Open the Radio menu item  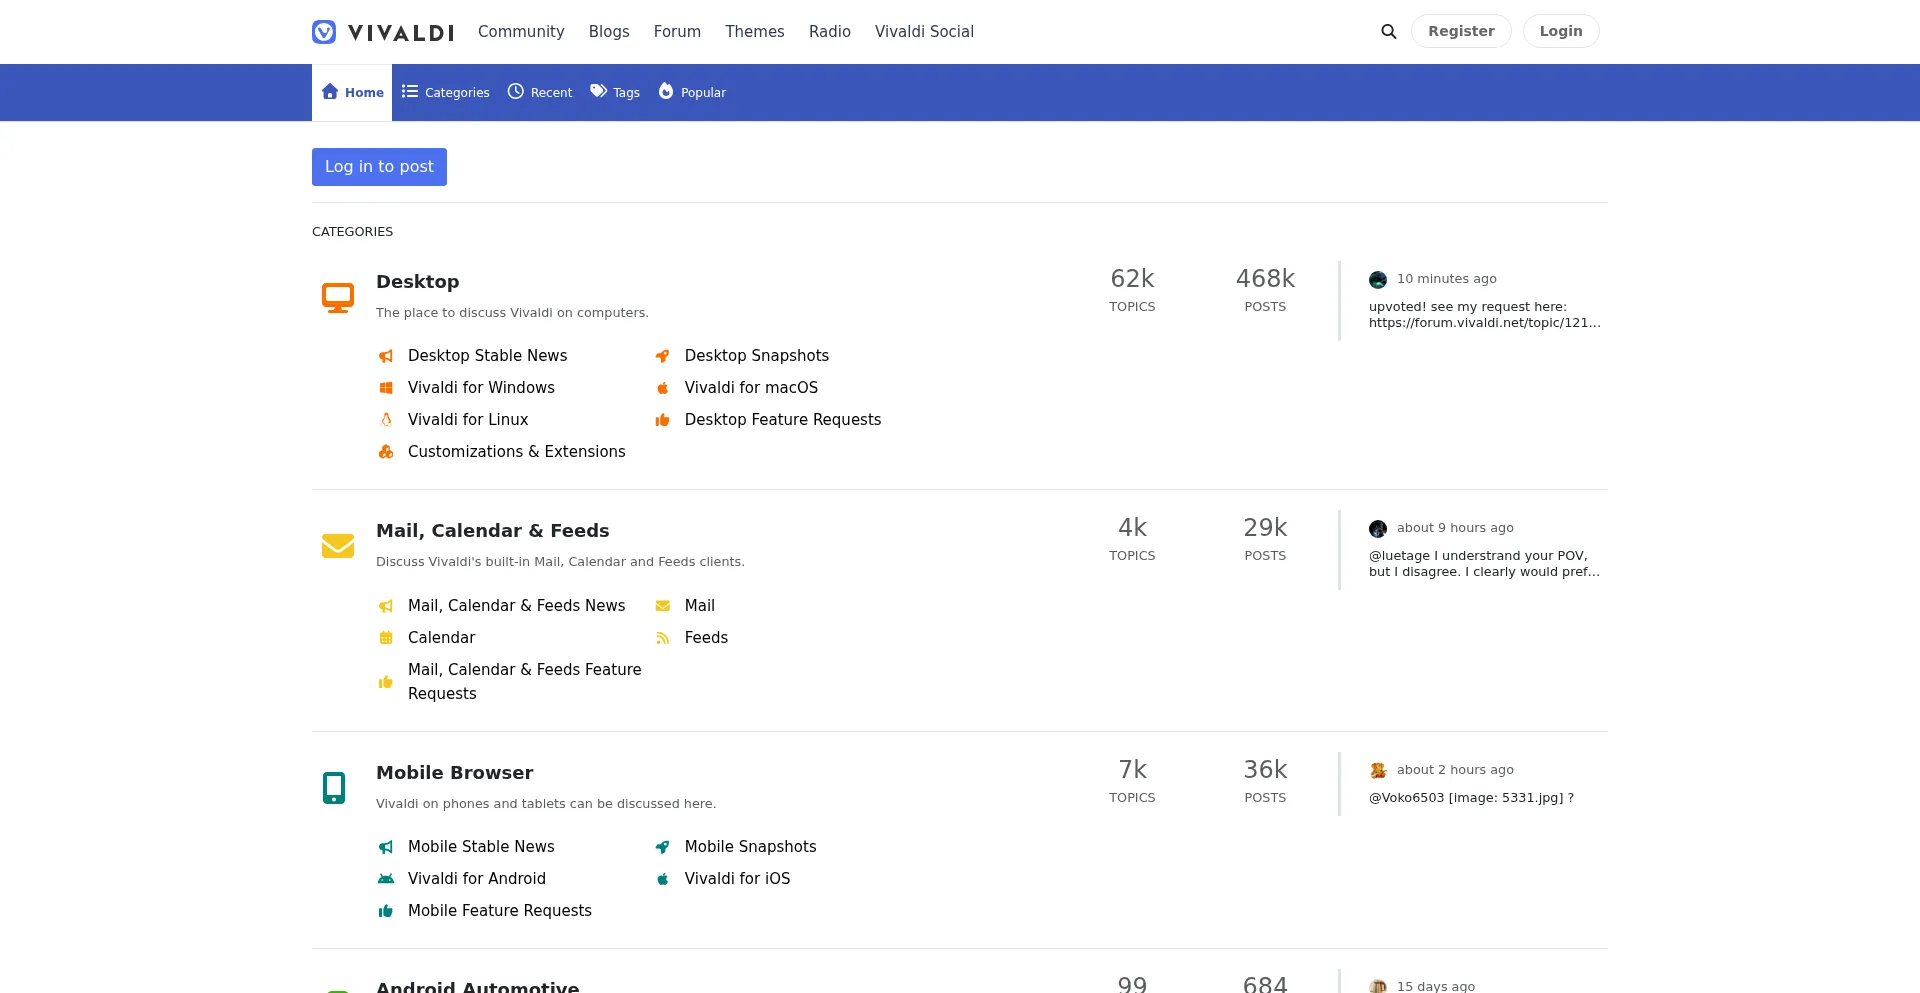[830, 32]
